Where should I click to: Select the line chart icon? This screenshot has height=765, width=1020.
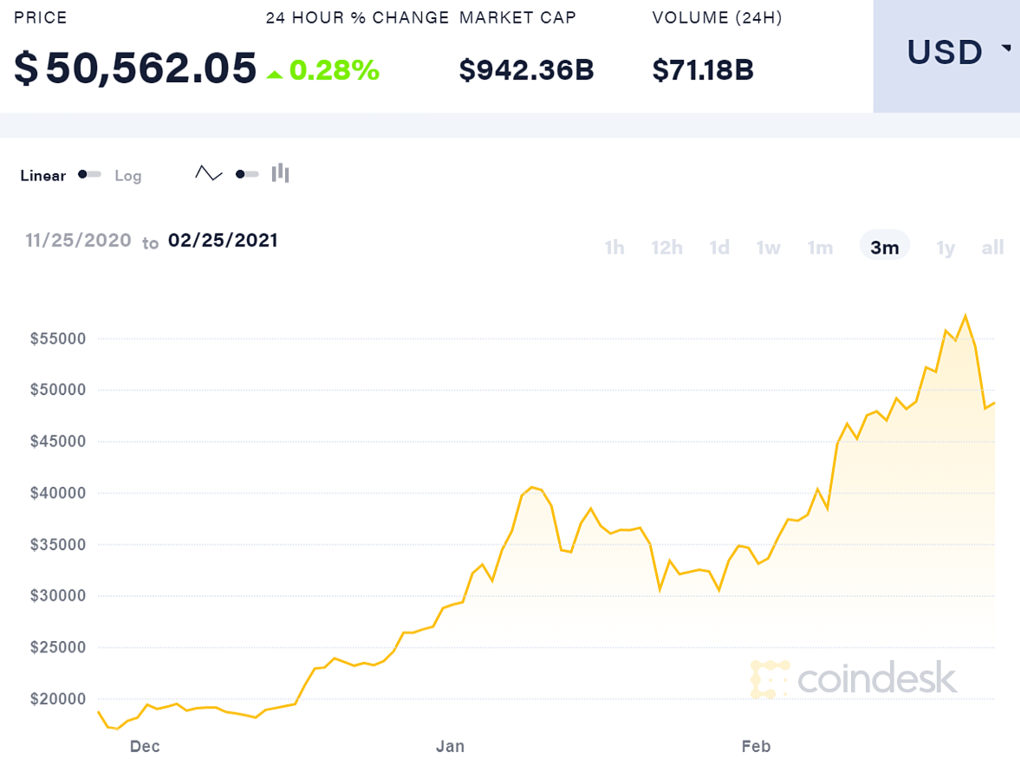tap(209, 172)
